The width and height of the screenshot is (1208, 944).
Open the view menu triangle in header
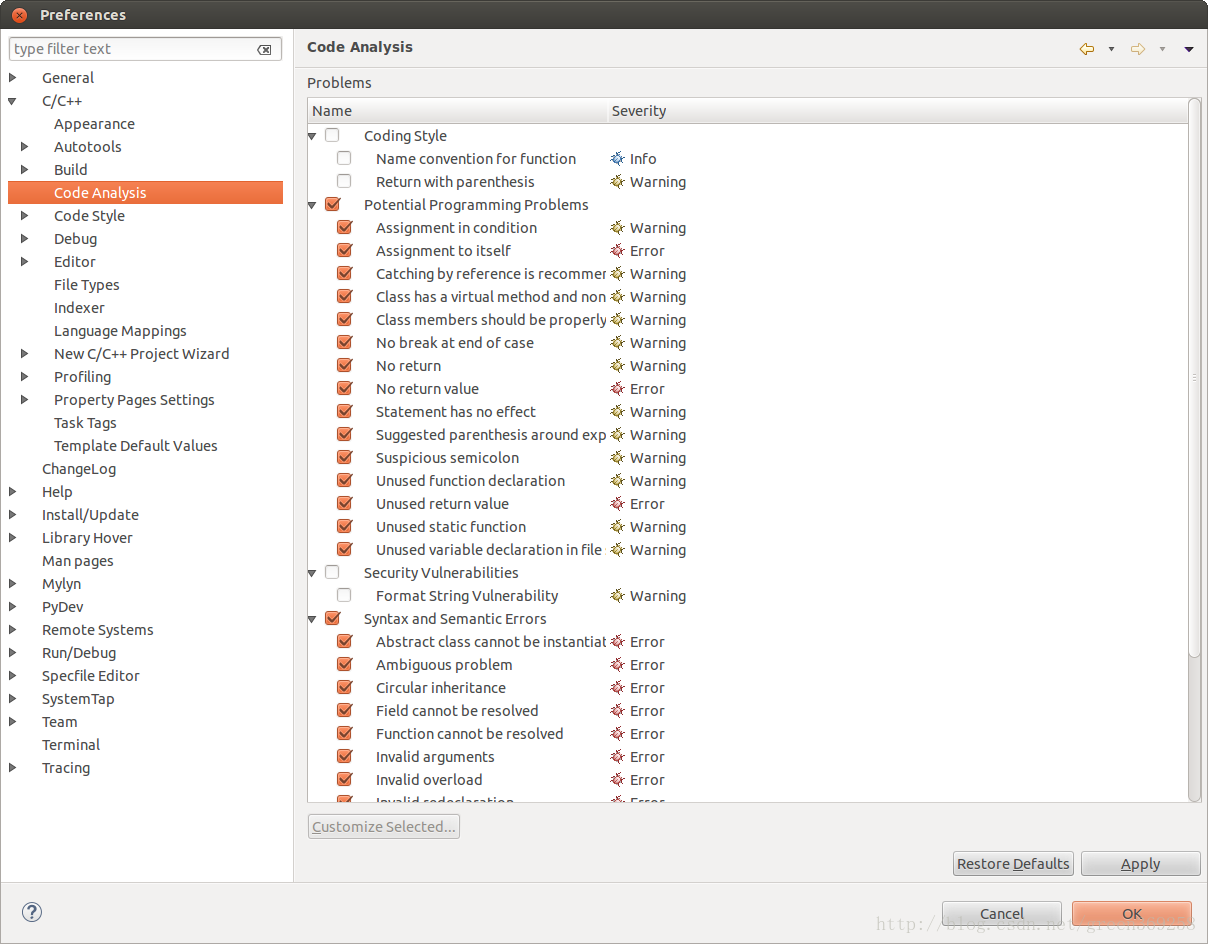coord(1189,49)
